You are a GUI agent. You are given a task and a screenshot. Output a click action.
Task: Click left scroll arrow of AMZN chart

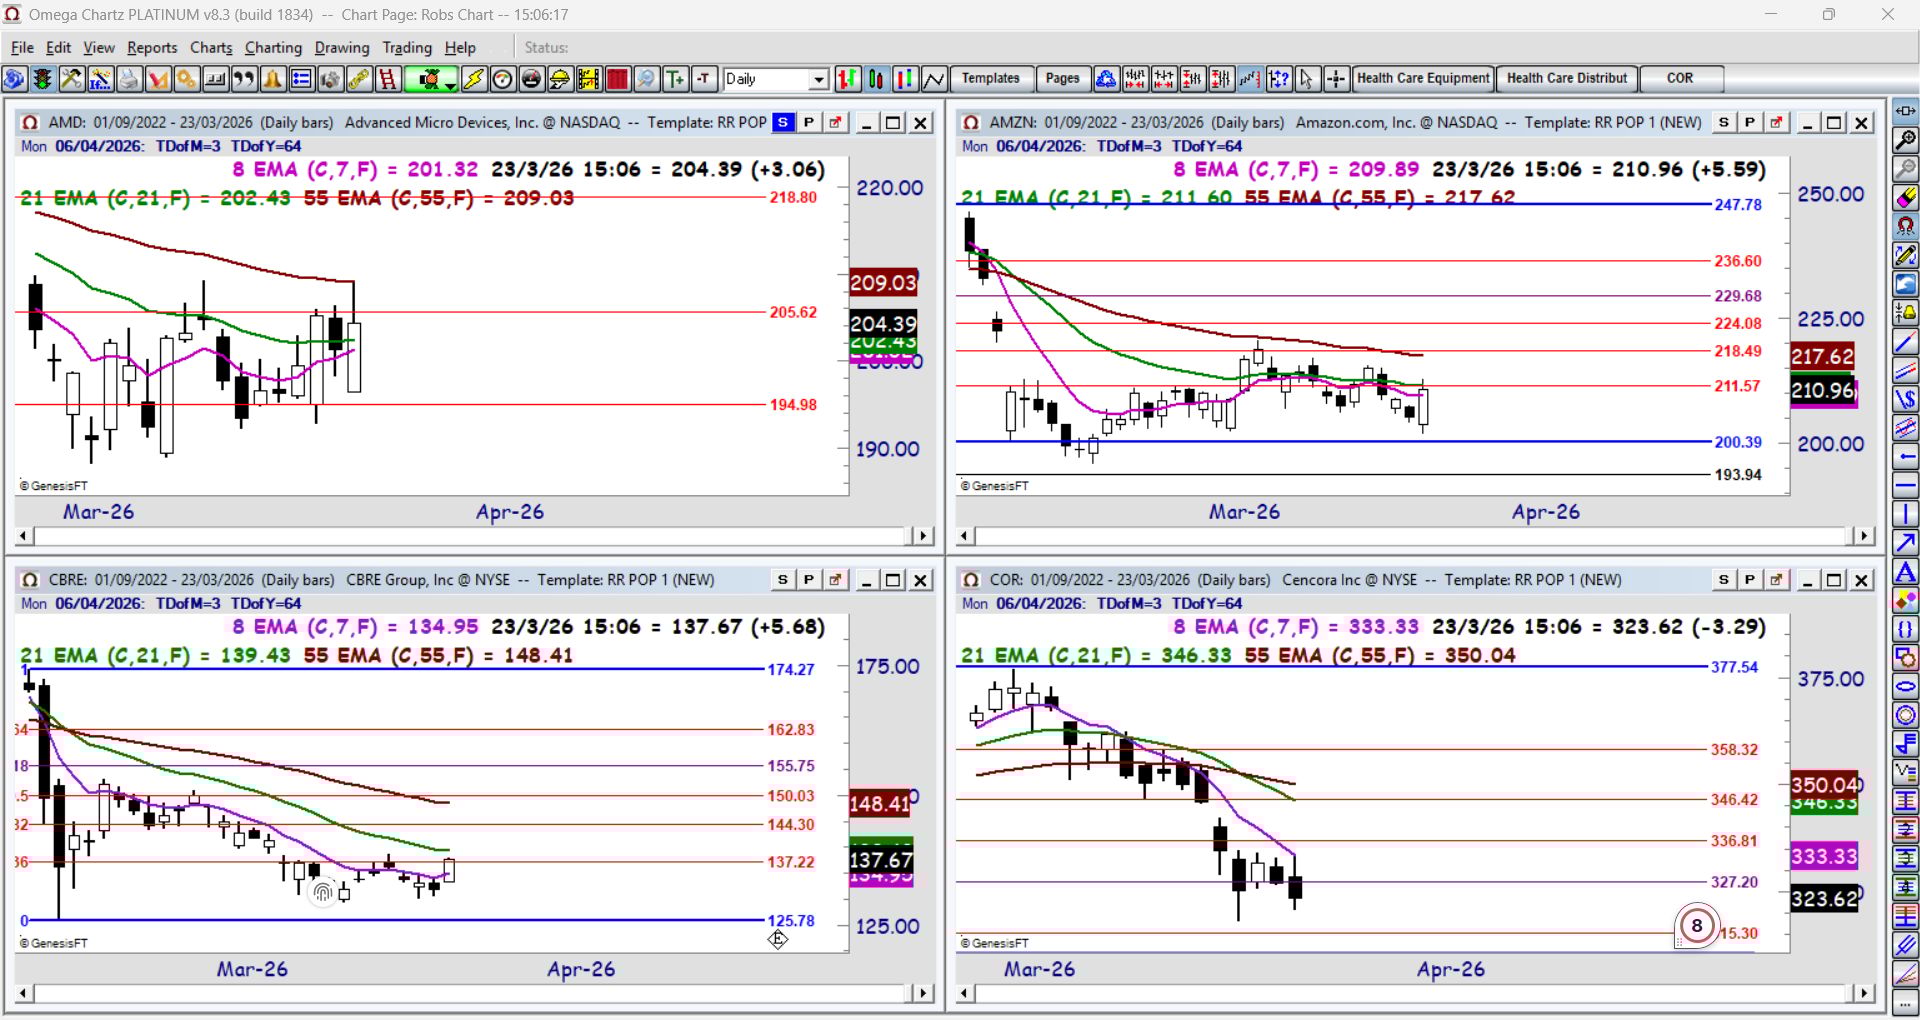coord(965,536)
